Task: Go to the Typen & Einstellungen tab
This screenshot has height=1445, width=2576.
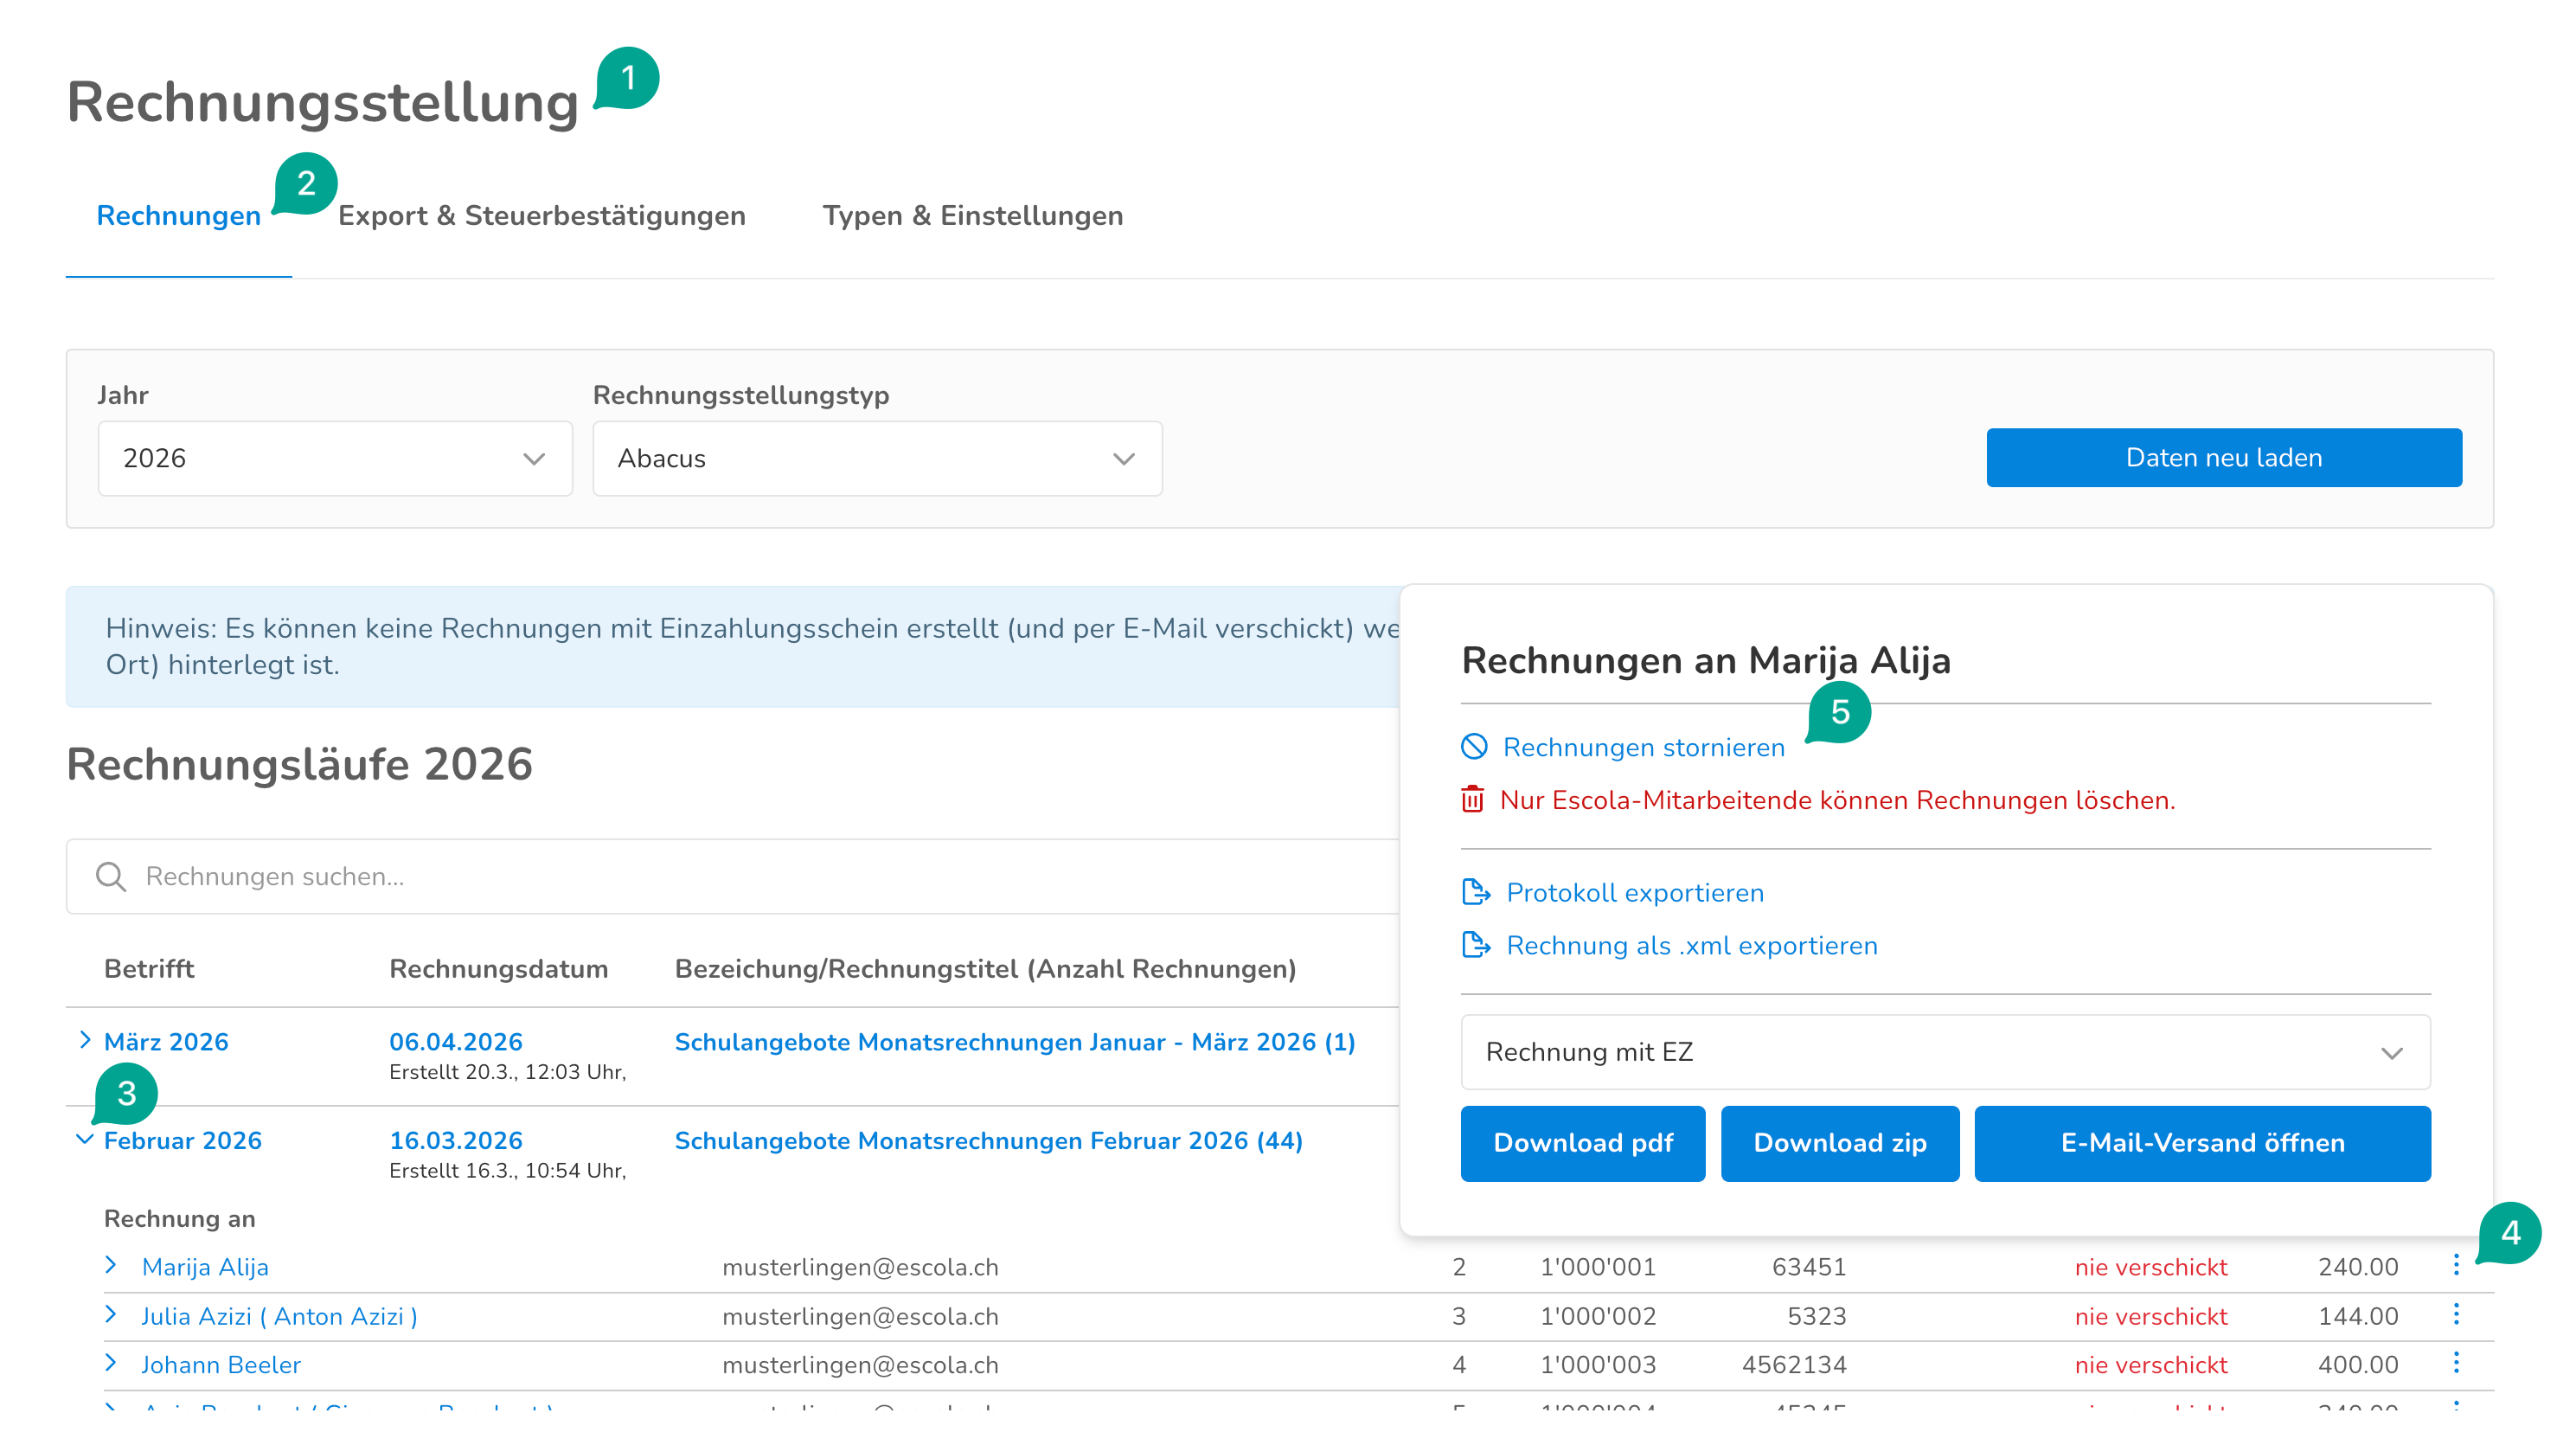Action: [973, 216]
